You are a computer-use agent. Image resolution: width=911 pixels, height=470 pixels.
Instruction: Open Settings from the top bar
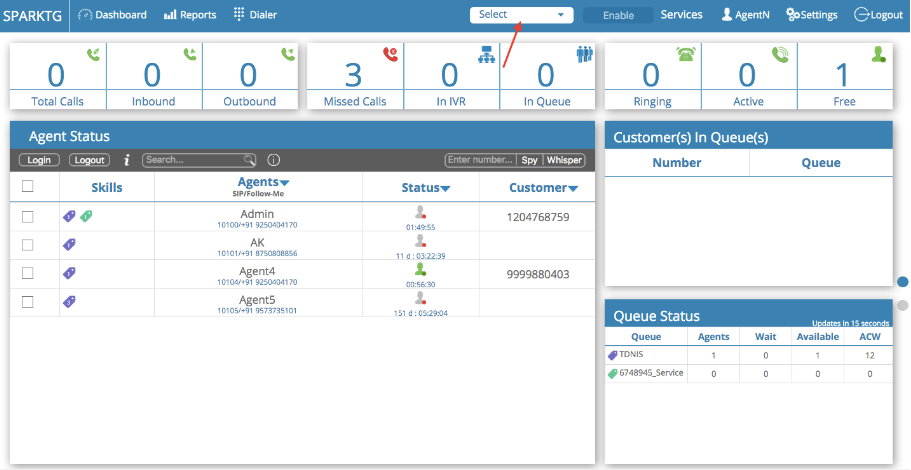(812, 15)
